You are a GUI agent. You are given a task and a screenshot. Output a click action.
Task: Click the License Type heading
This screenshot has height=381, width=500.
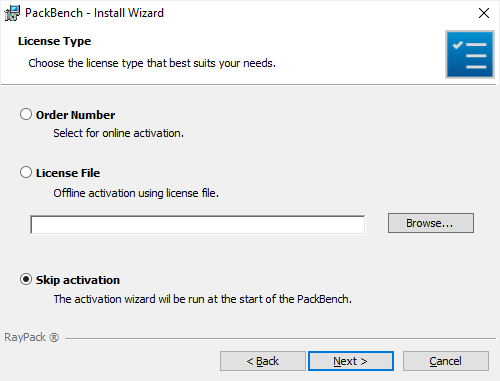pyautogui.click(x=54, y=41)
